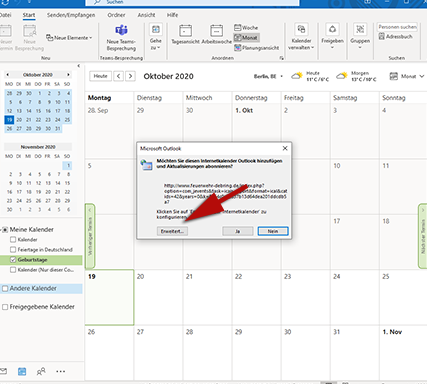Image resolution: width=427 pixels, height=384 pixels.
Task: Click the Vorheriger Termin side tab
Action: pyautogui.click(x=90, y=236)
